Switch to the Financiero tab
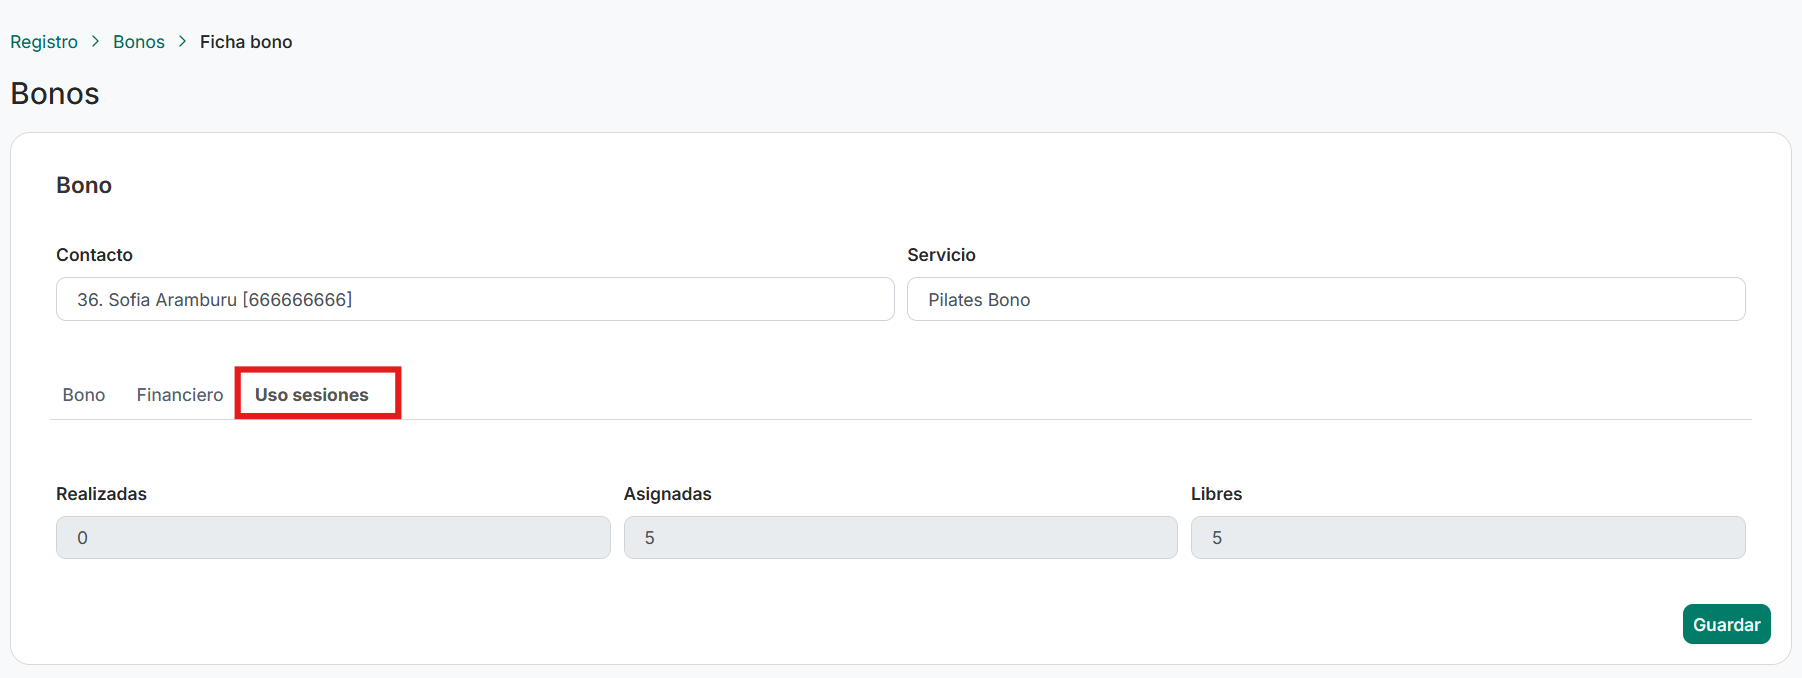 tap(180, 395)
